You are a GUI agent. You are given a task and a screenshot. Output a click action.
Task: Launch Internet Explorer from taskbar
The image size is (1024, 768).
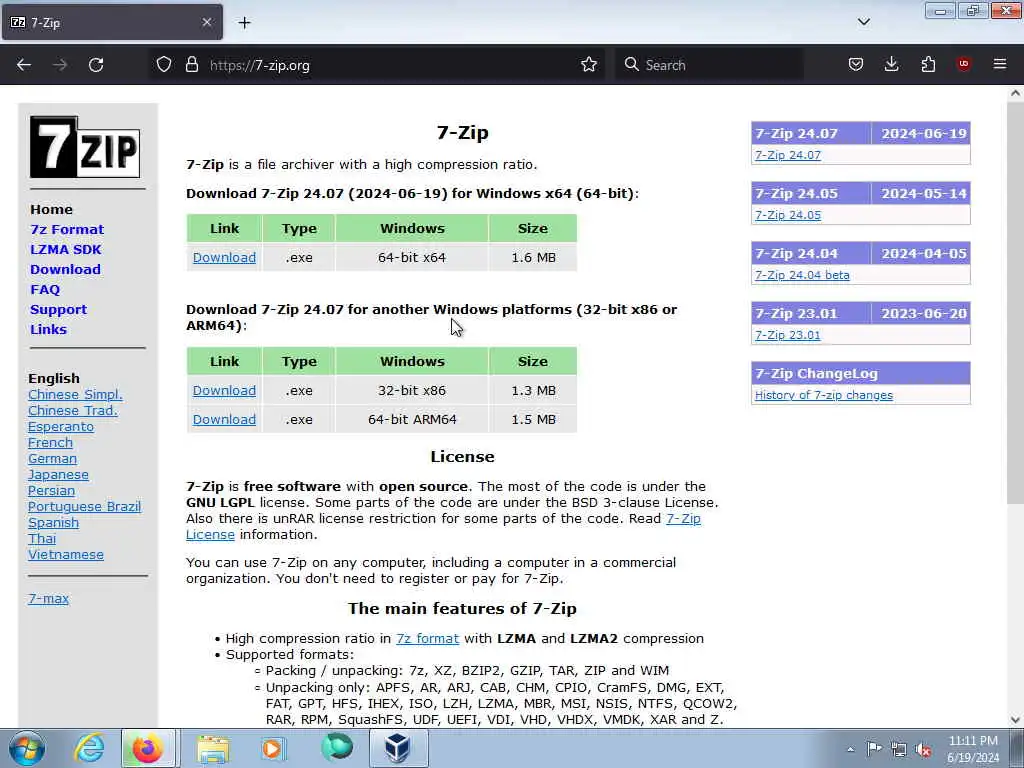89,748
